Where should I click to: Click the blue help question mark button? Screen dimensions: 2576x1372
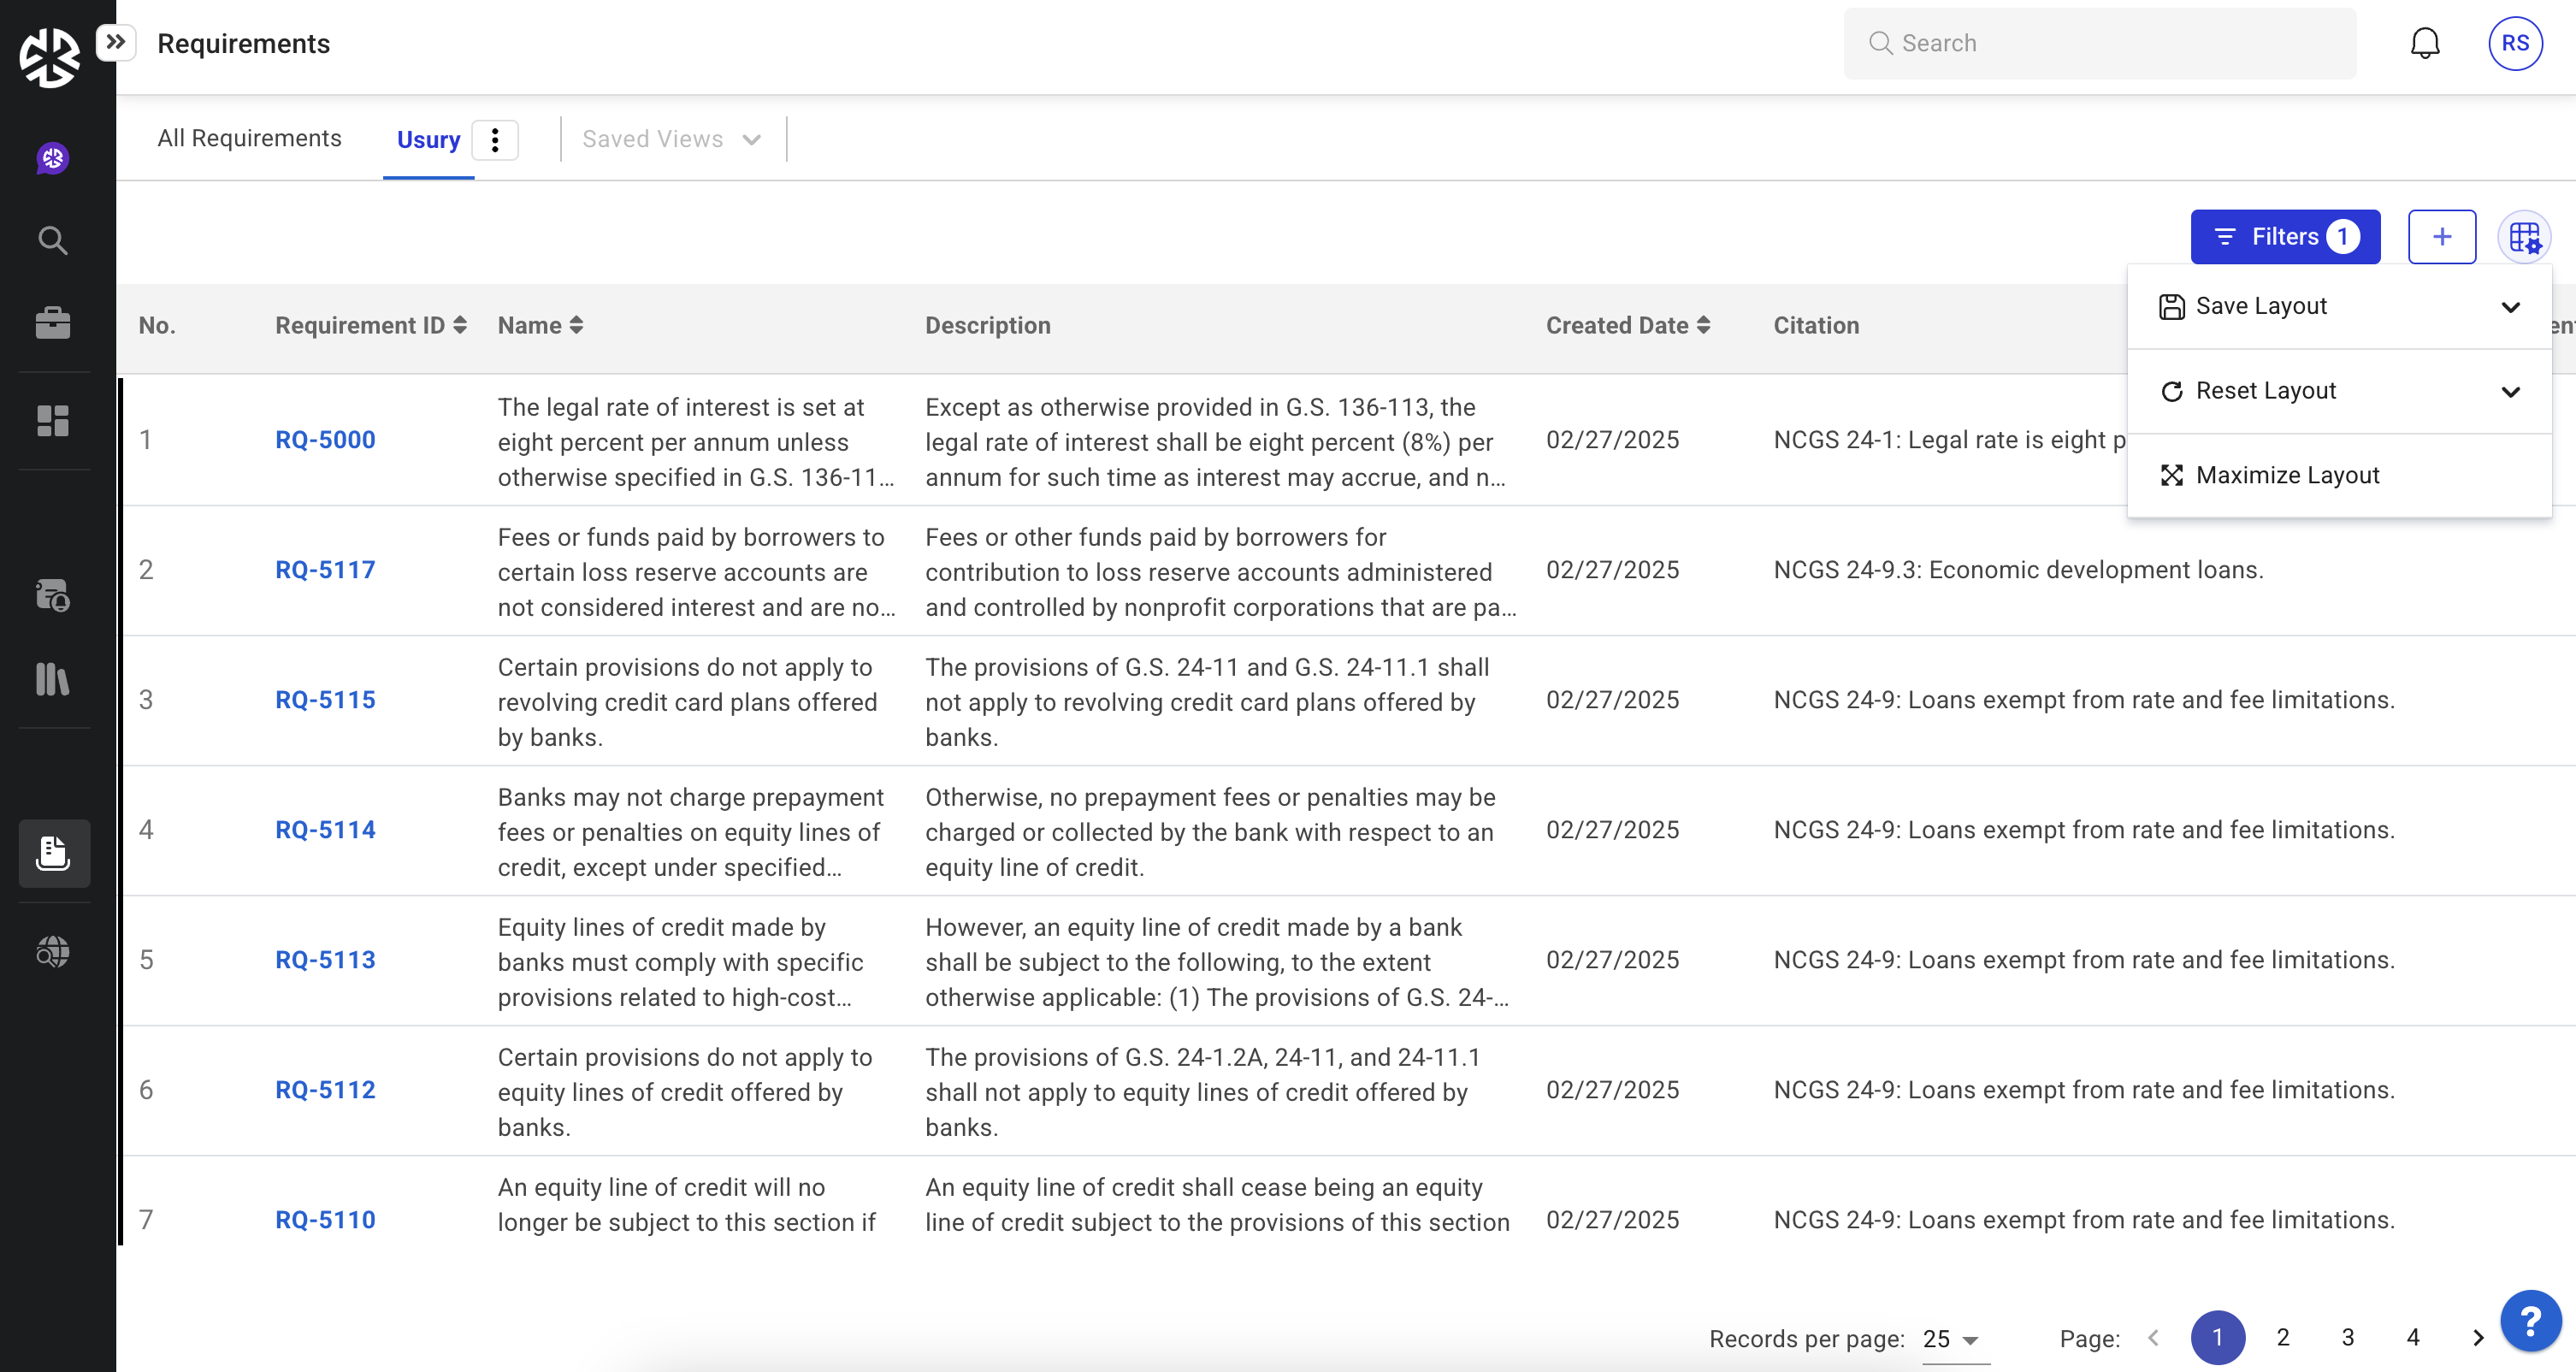point(2530,1322)
